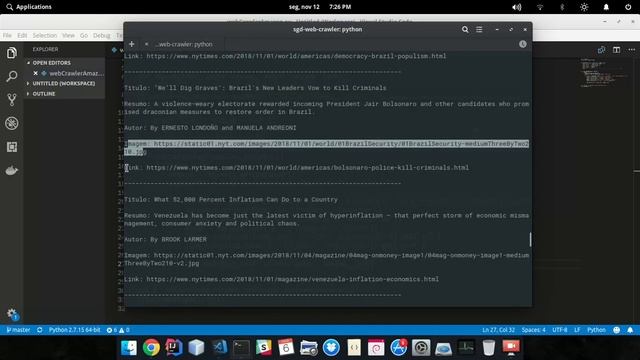The width and height of the screenshot is (640, 360).
Task: Open the Debug view (crossed-bug icon)
Action: click(x=12, y=123)
